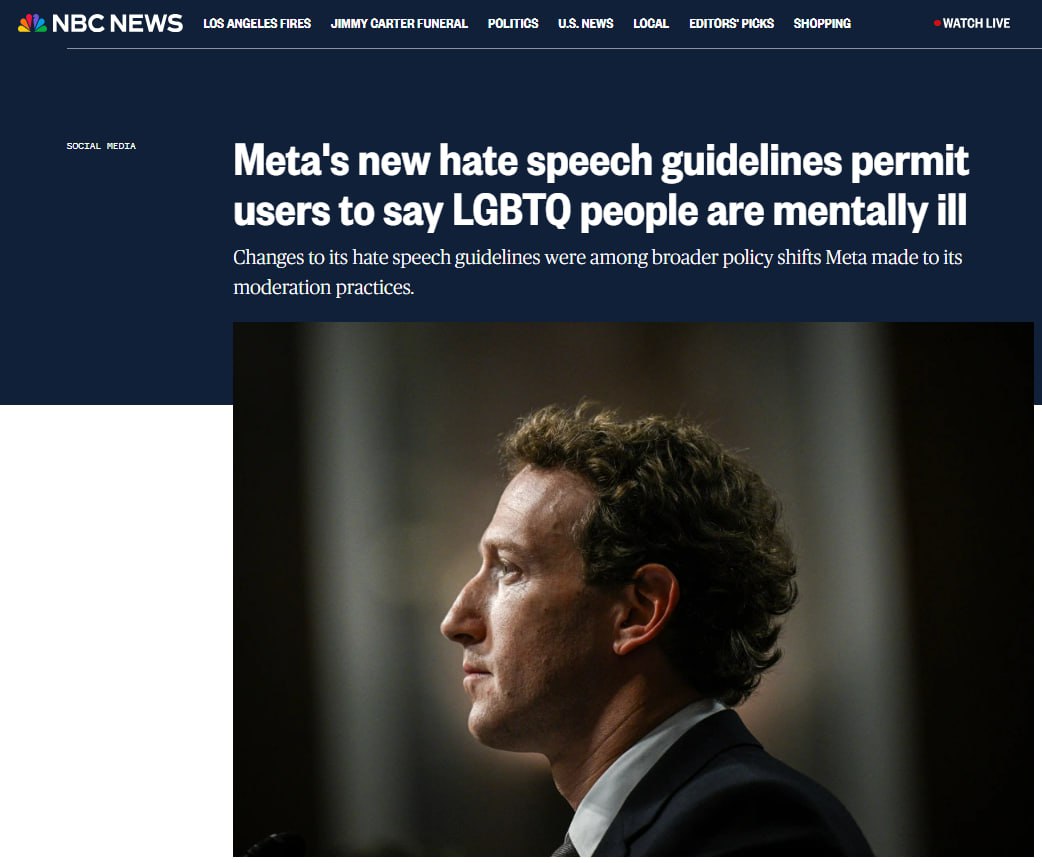This screenshot has height=863, width=1042.
Task: Go to Jimmy Carter Funeral coverage
Action: [399, 23]
